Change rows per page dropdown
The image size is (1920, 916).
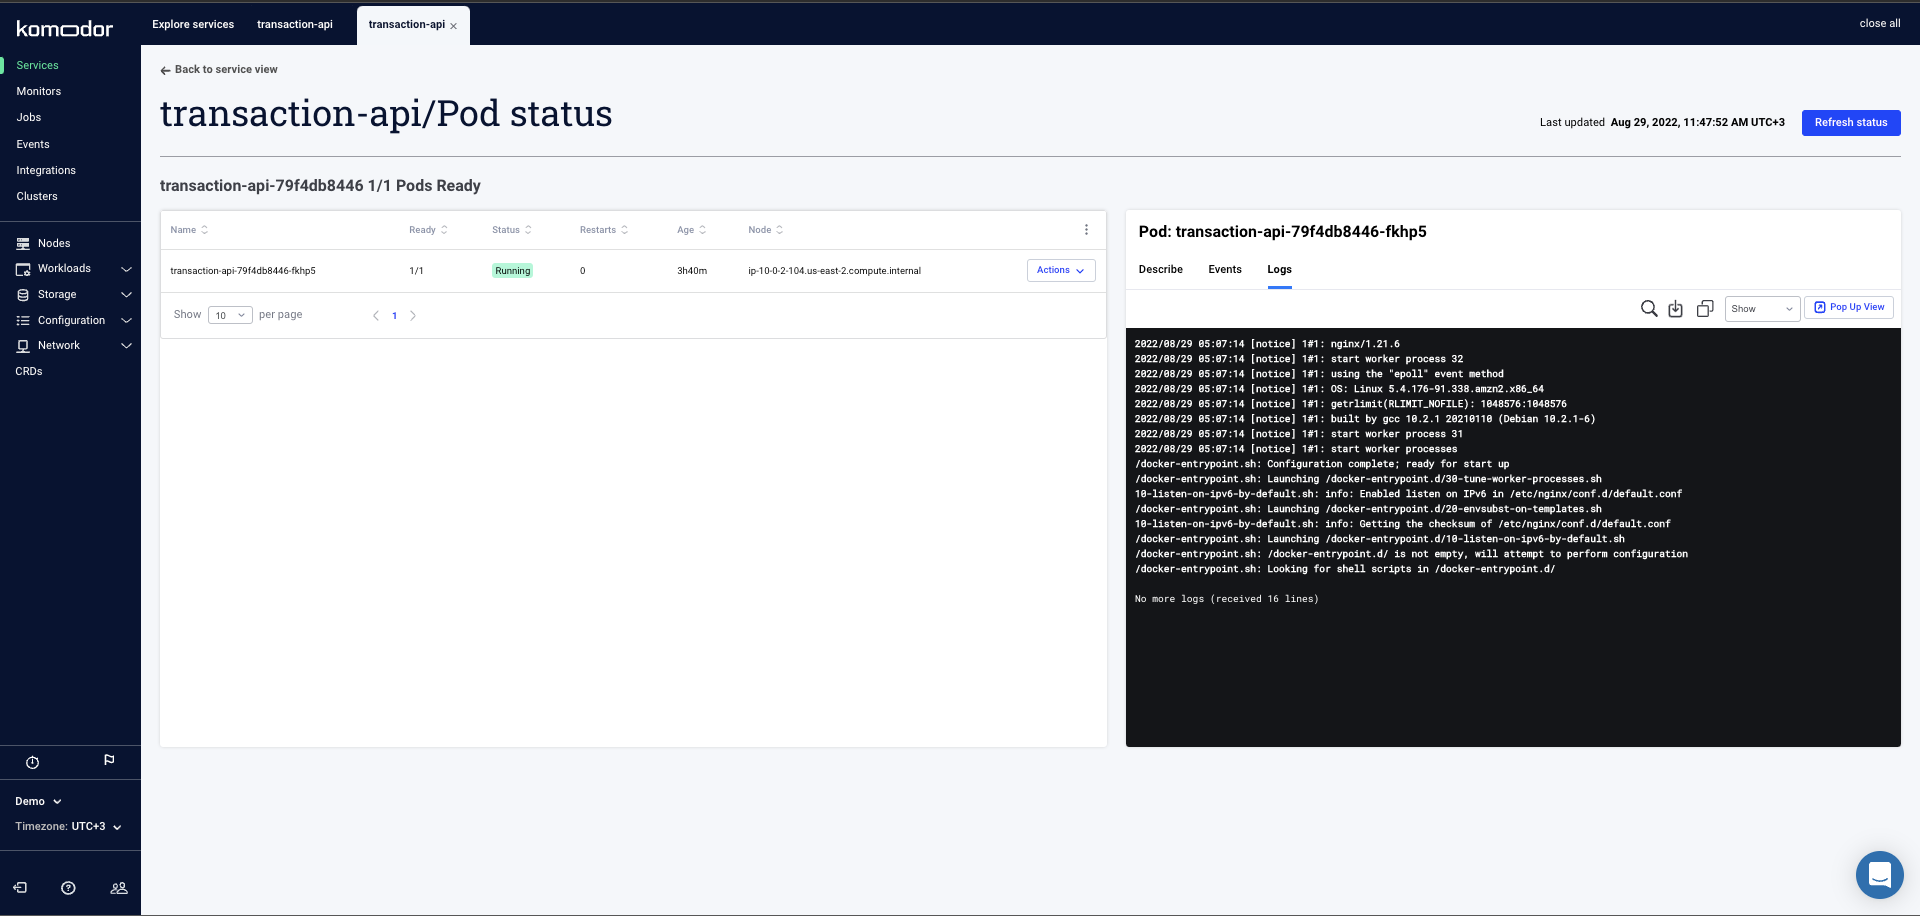click(230, 315)
